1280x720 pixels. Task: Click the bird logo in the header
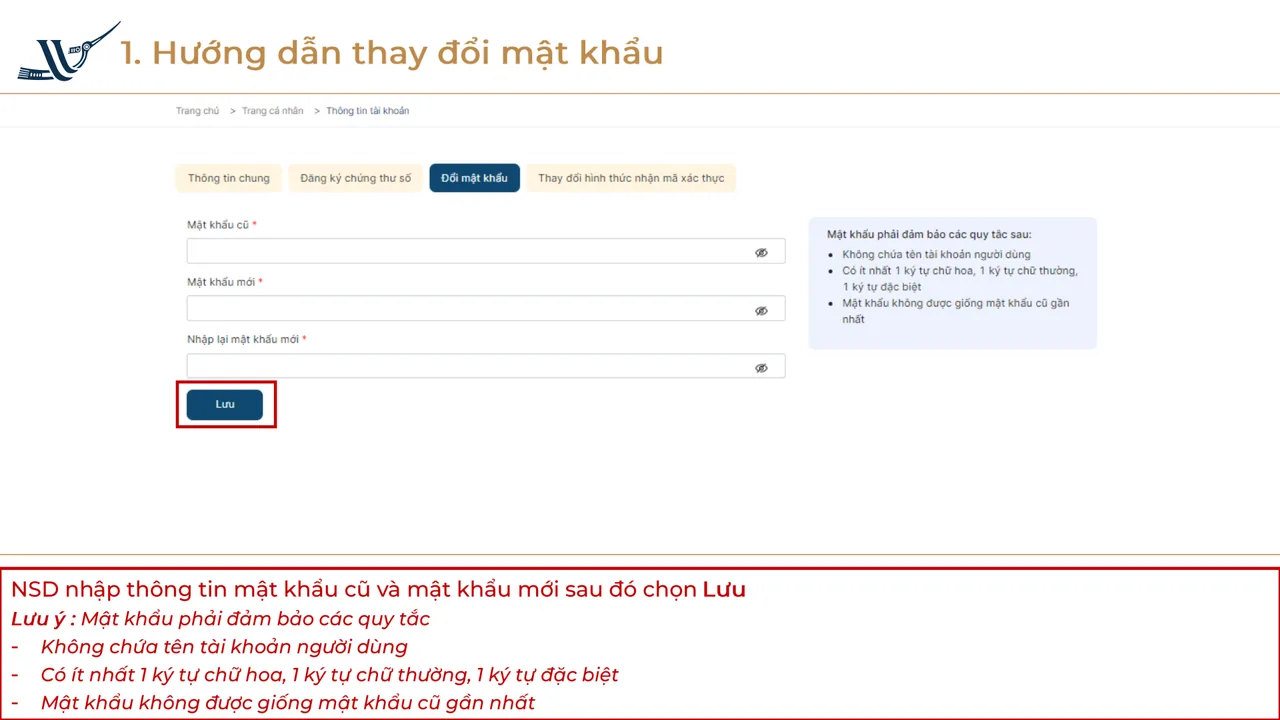[69, 52]
